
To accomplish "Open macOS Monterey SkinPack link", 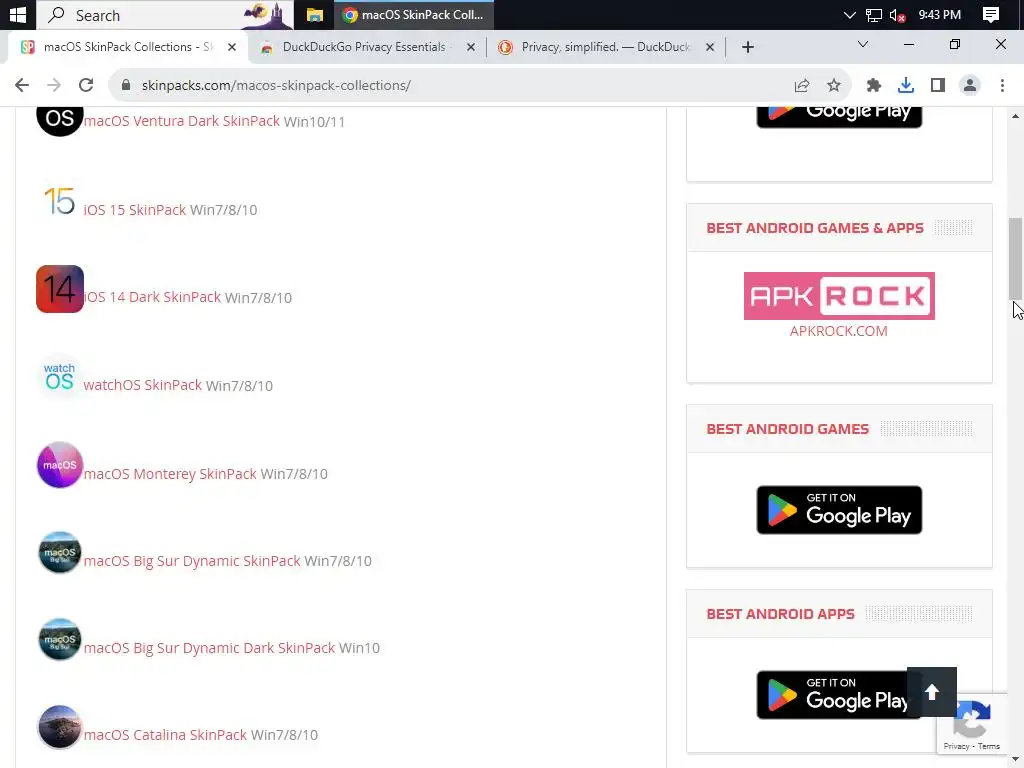I will [170, 473].
